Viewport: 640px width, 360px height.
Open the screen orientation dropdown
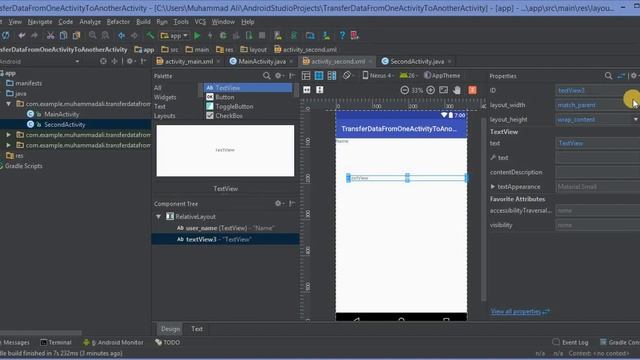point(347,76)
